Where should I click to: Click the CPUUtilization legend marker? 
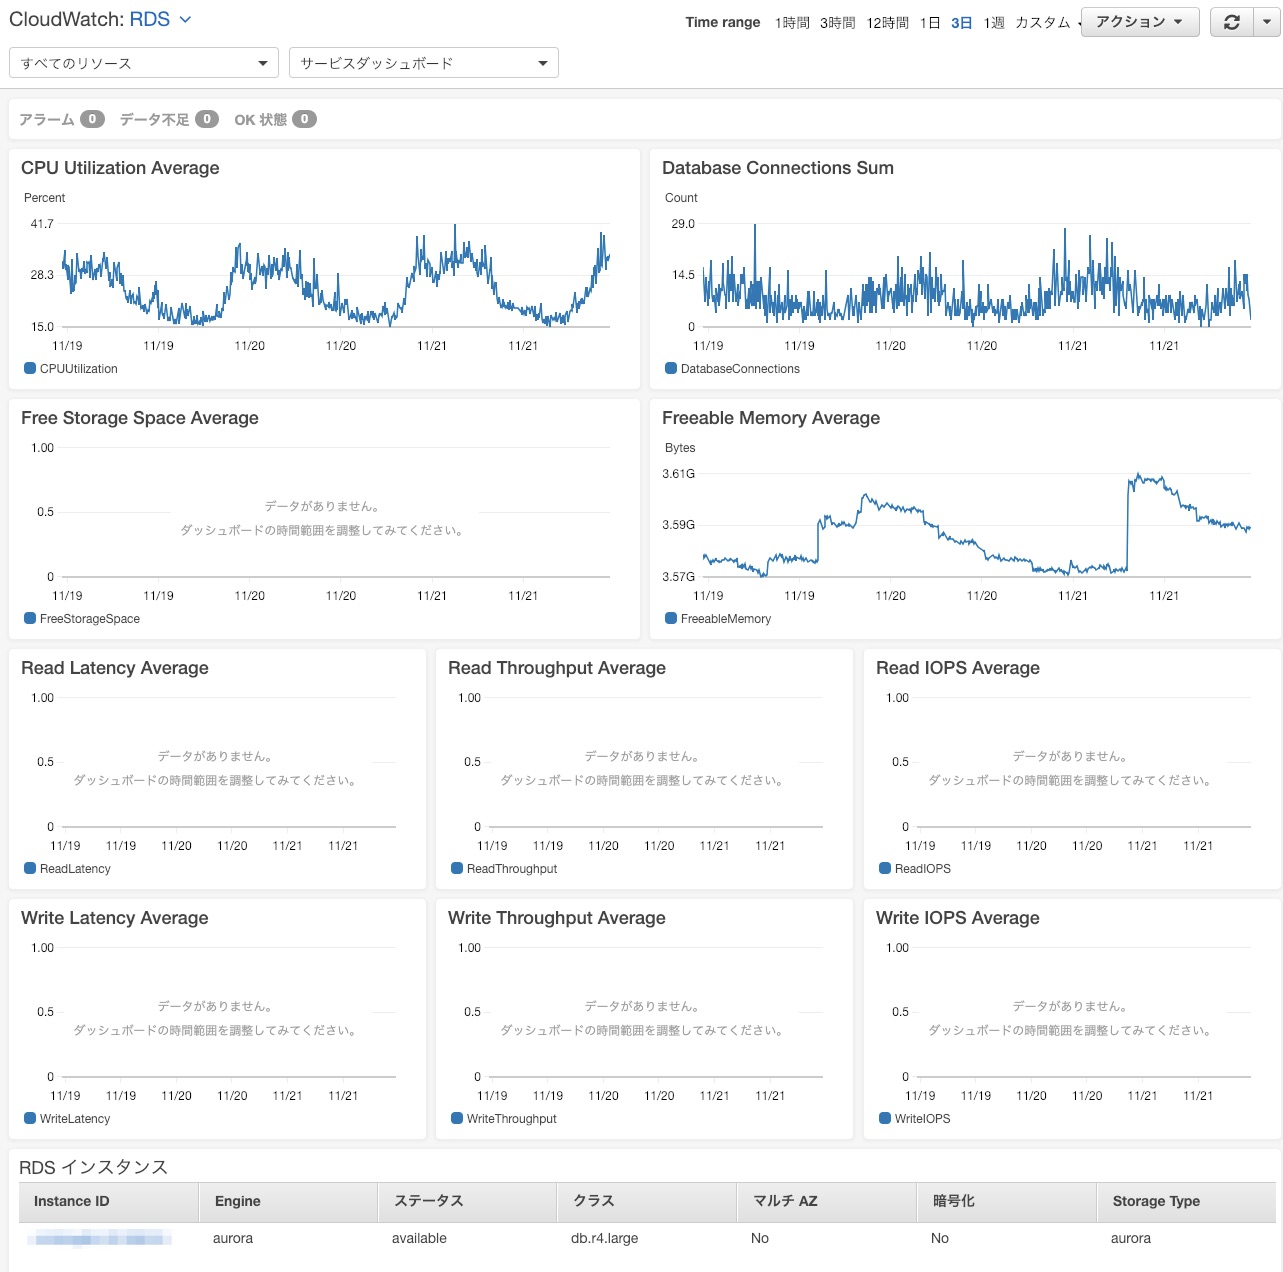pos(29,368)
